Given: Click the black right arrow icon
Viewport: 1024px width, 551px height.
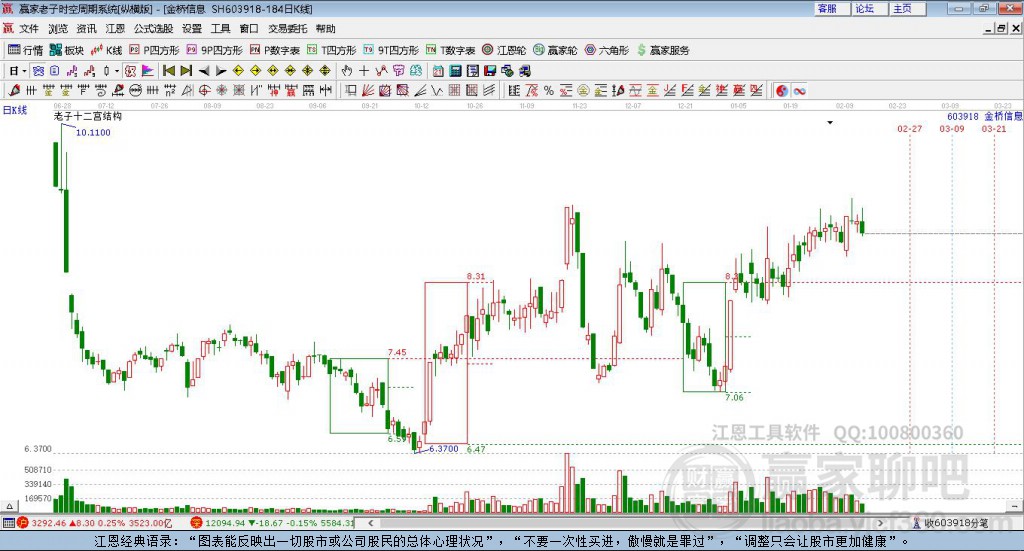Looking at the screenshot, I should pos(221,71).
